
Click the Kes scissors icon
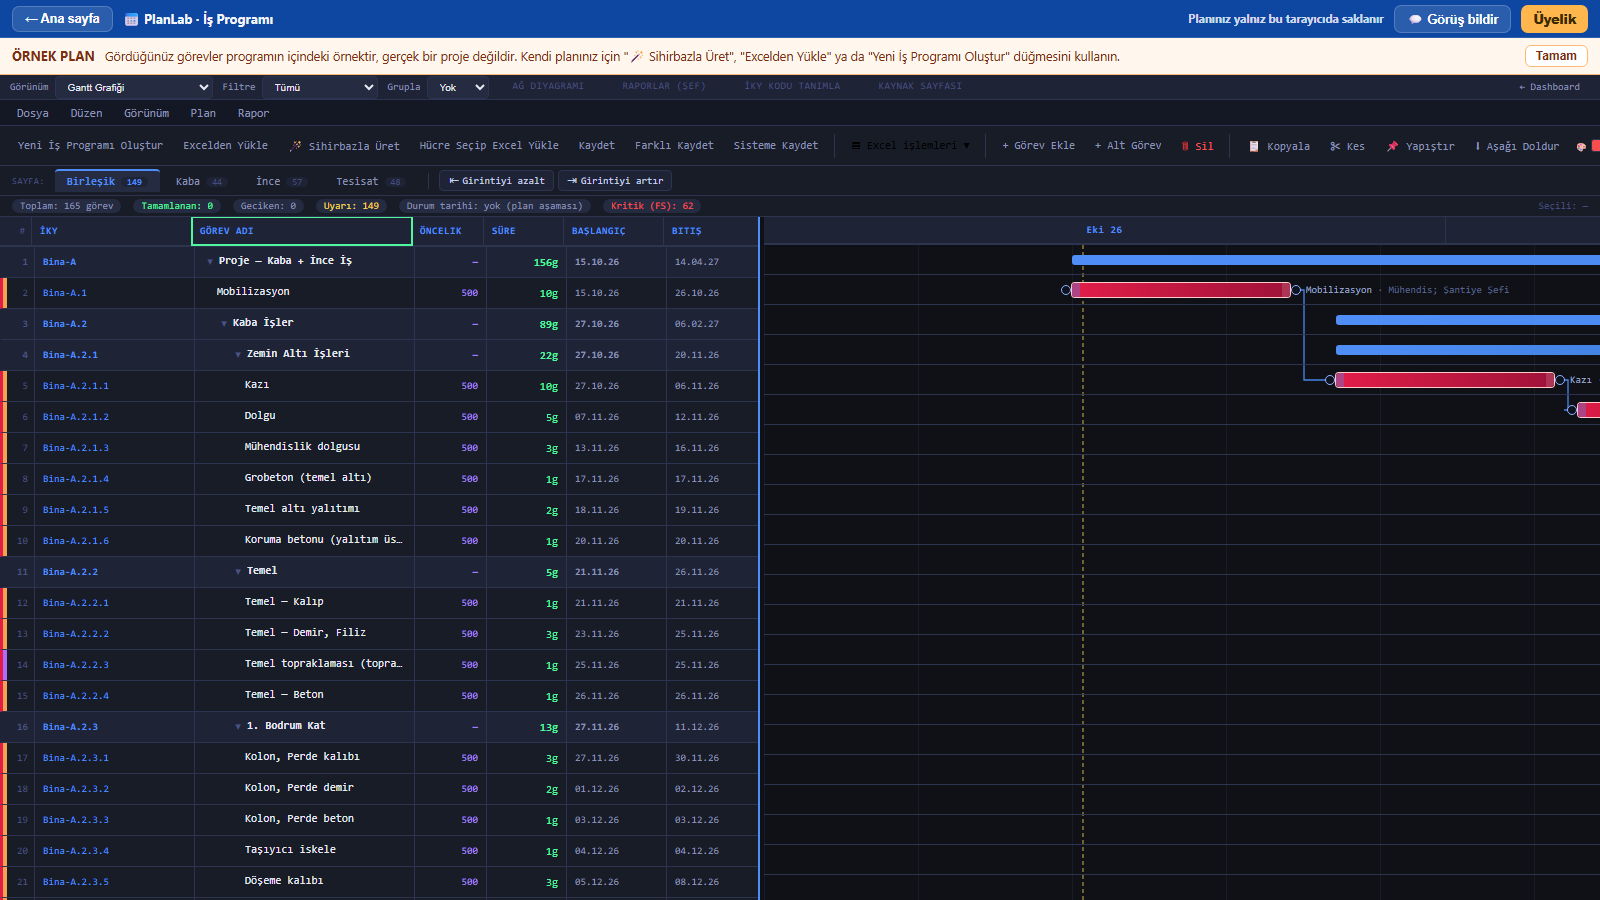point(1335,146)
